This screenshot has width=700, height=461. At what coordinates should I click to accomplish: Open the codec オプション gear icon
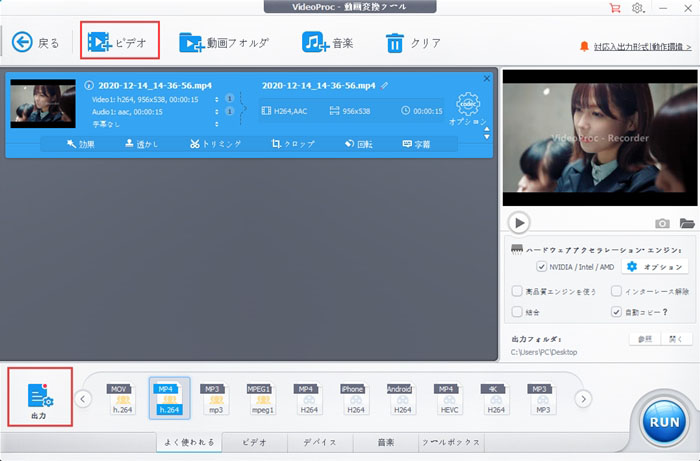[468, 105]
